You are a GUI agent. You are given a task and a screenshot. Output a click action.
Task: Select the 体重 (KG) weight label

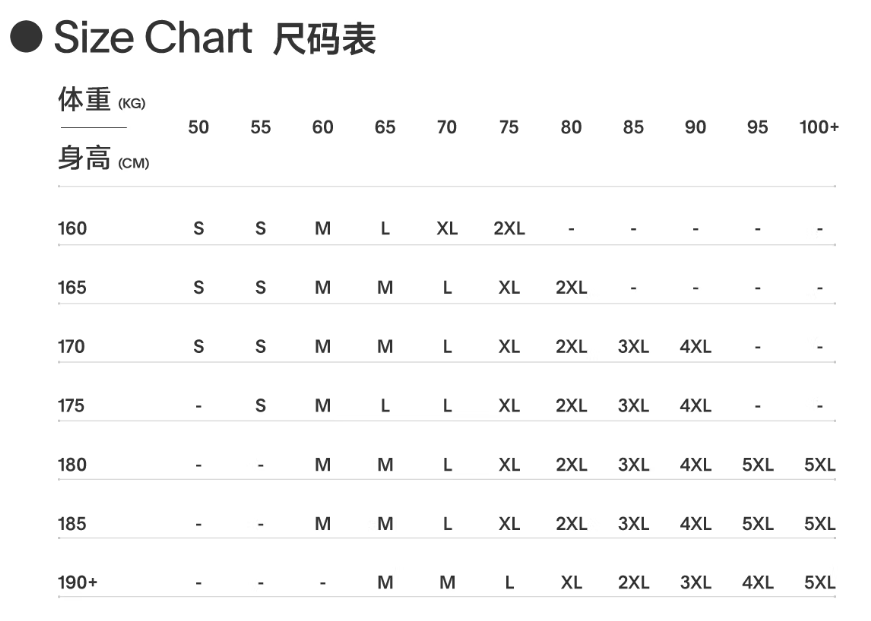(101, 101)
